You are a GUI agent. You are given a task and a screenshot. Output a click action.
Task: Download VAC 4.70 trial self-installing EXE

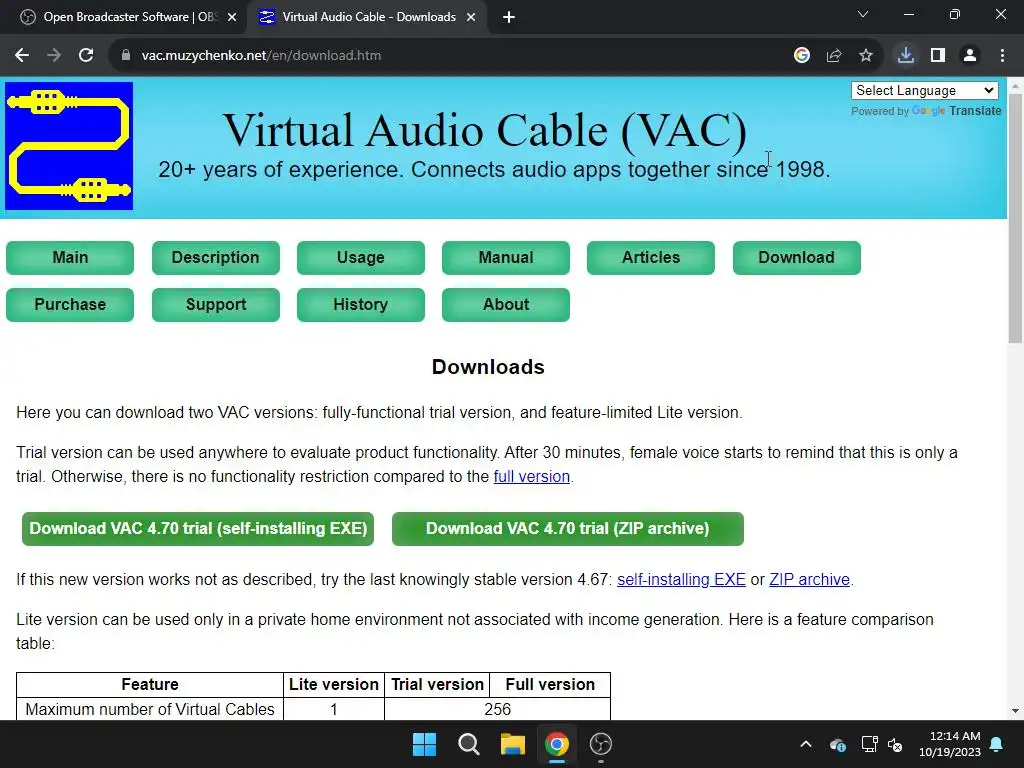tap(198, 528)
